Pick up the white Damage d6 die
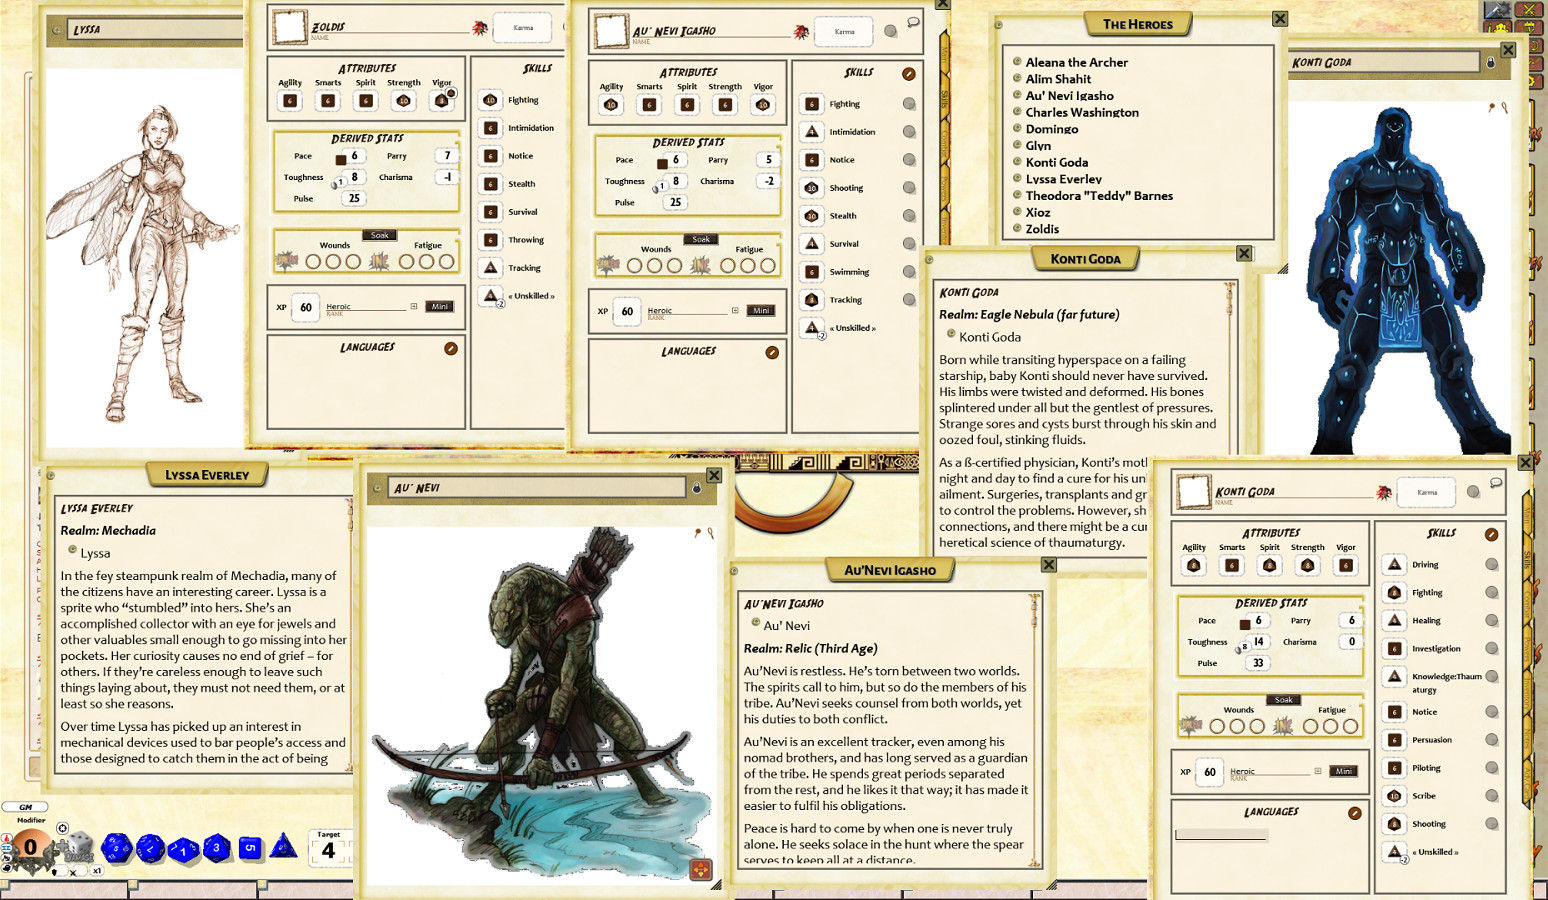Screen dimensions: 1548x900 point(80,843)
